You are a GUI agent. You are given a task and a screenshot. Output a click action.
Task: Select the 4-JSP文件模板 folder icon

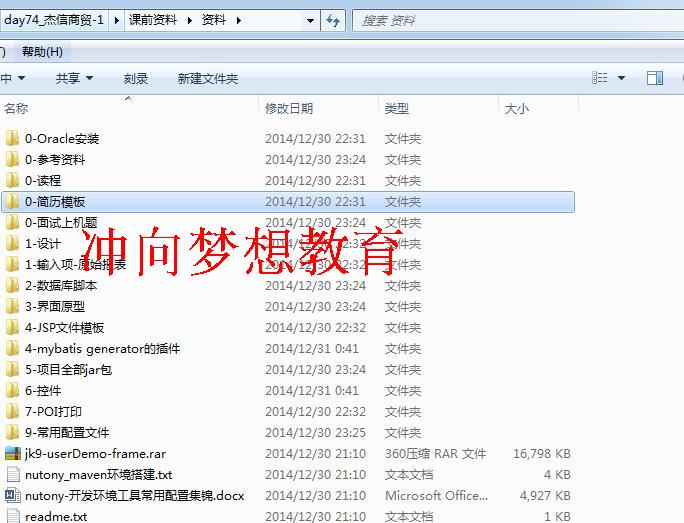13,328
